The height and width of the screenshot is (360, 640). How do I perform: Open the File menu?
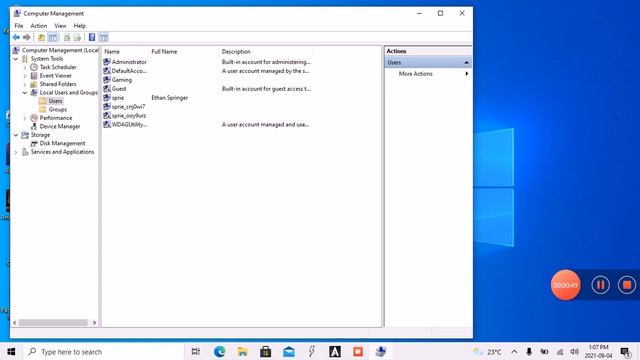point(19,26)
